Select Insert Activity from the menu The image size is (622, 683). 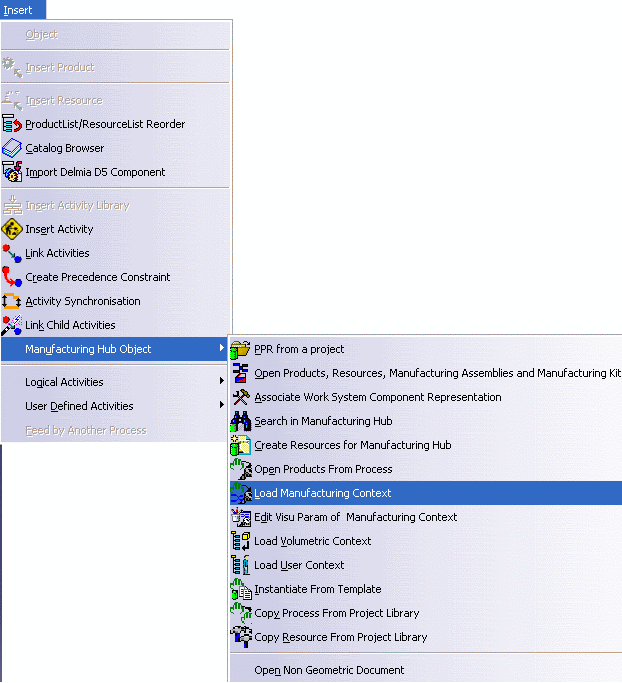[x=115, y=229]
